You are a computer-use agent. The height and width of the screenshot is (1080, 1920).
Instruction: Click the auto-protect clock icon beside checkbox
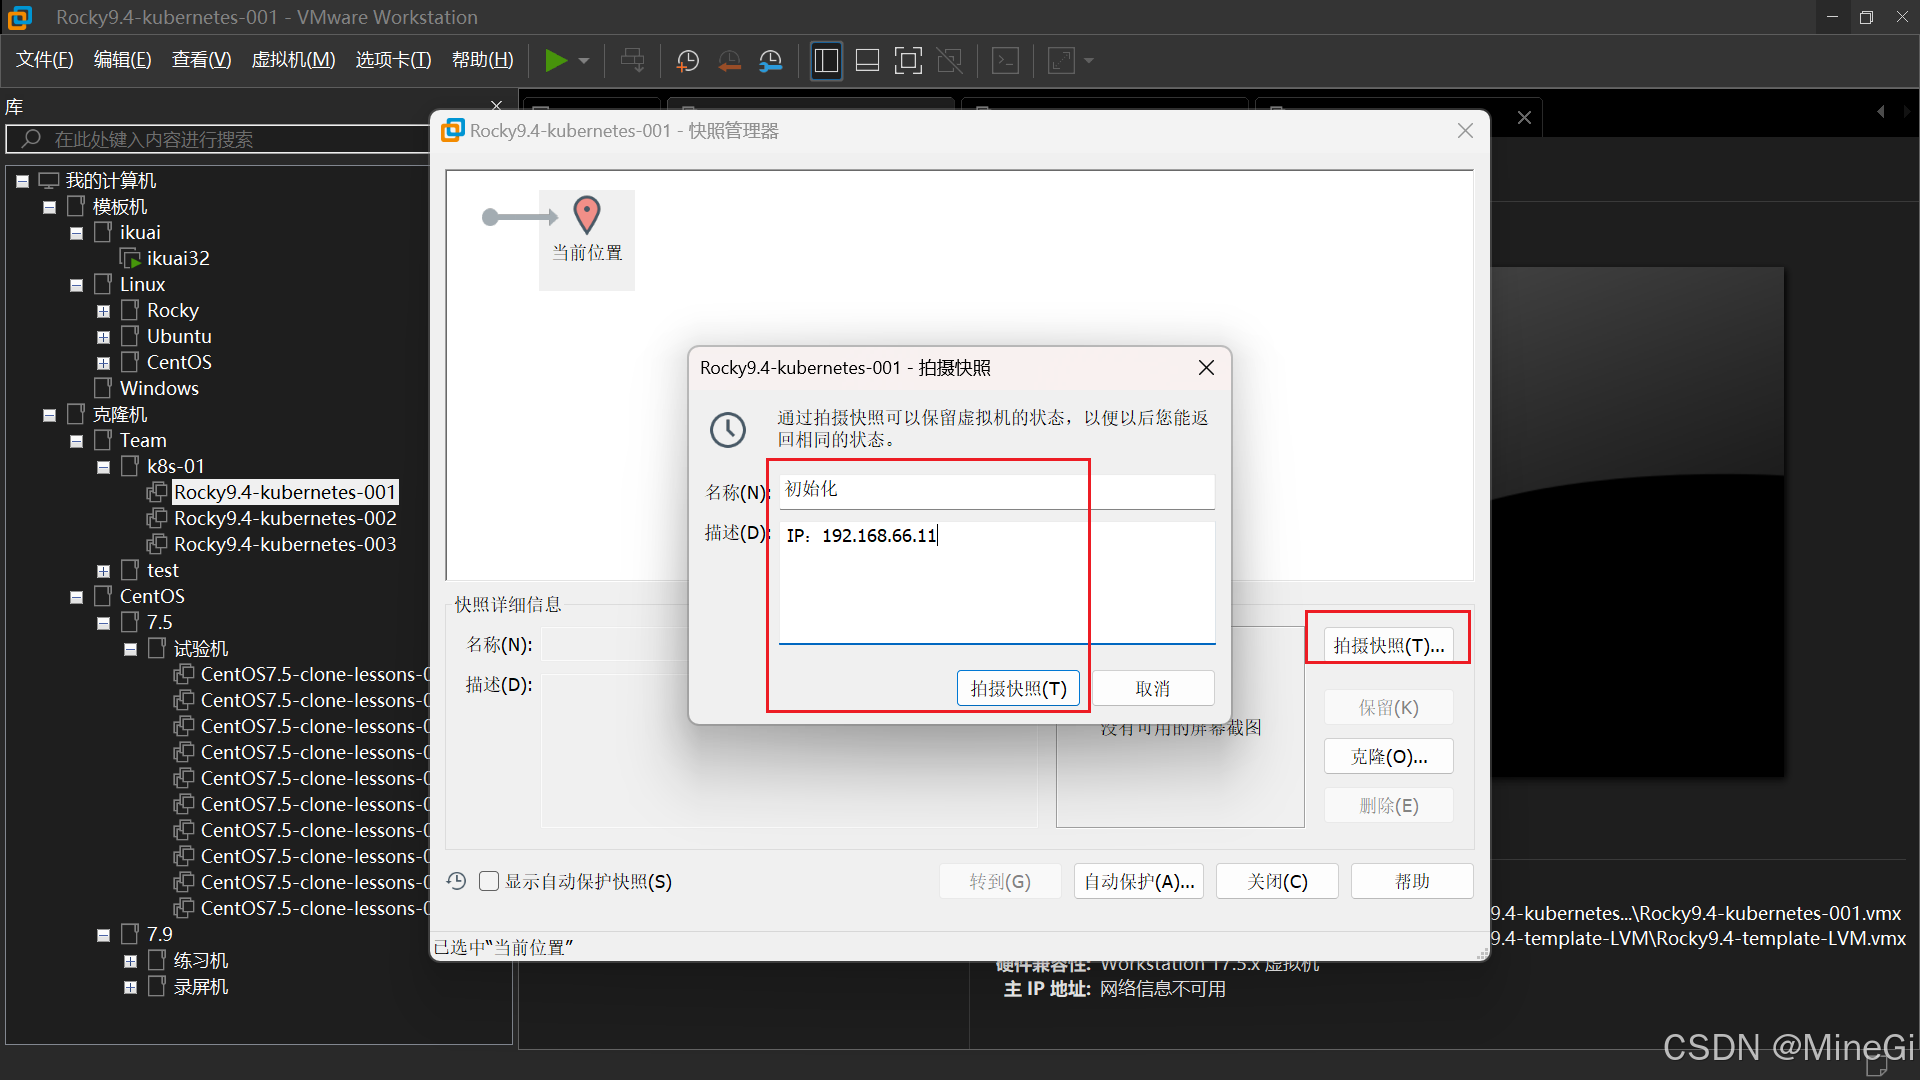click(457, 881)
